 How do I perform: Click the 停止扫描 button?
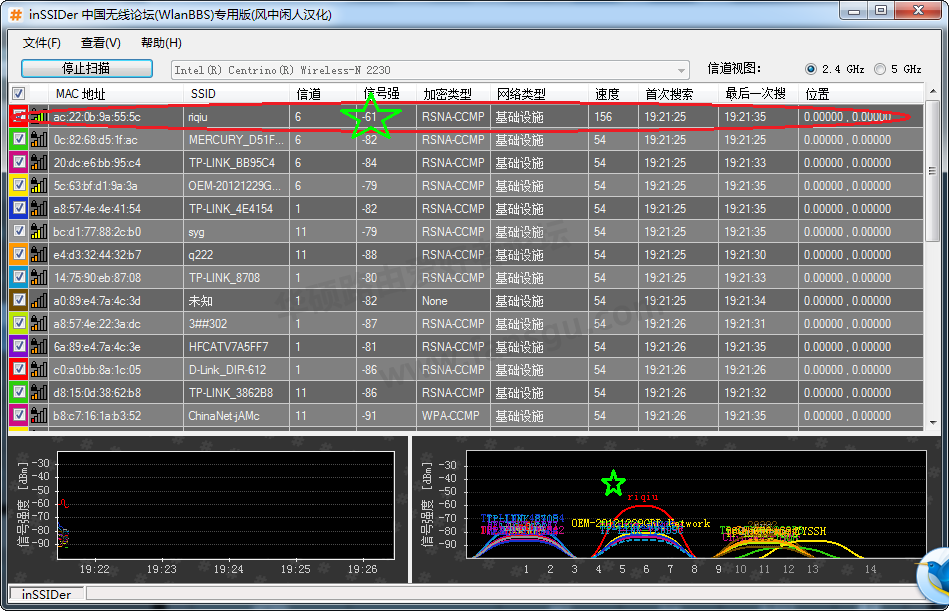point(87,68)
